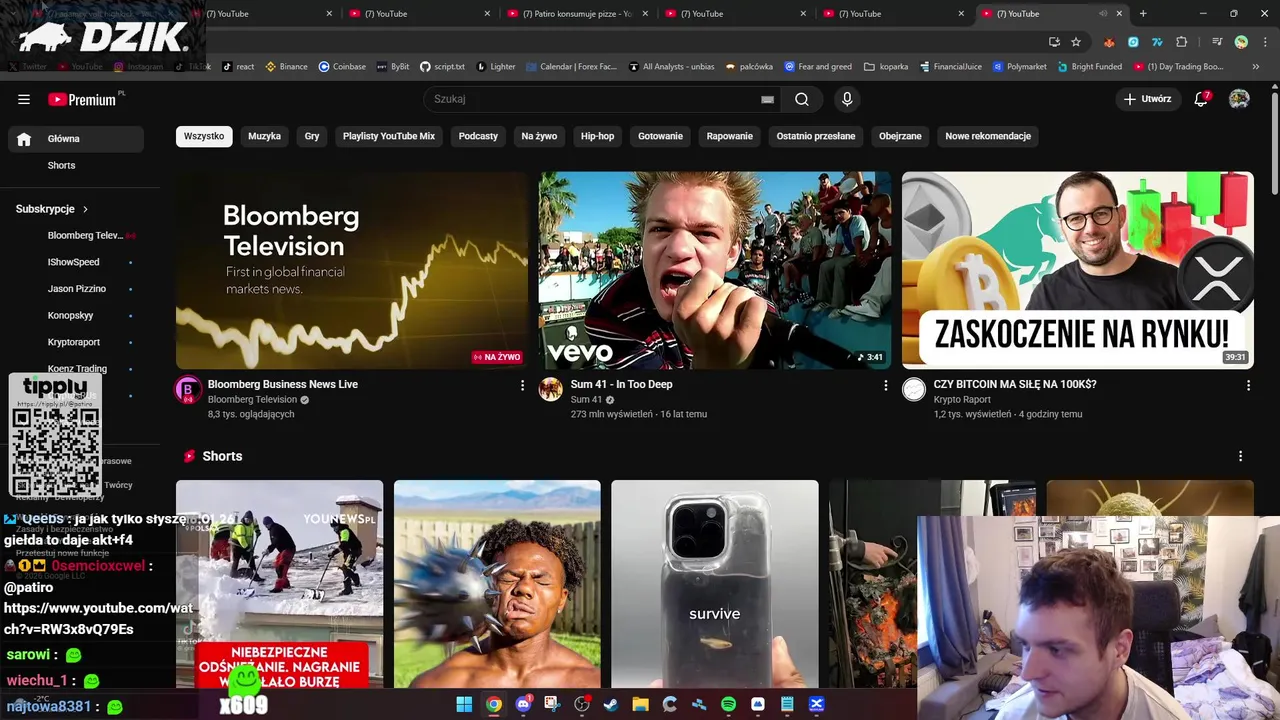The width and height of the screenshot is (1280, 720).
Task: Expand the Subskrypcje section arrow
Action: [85, 209]
